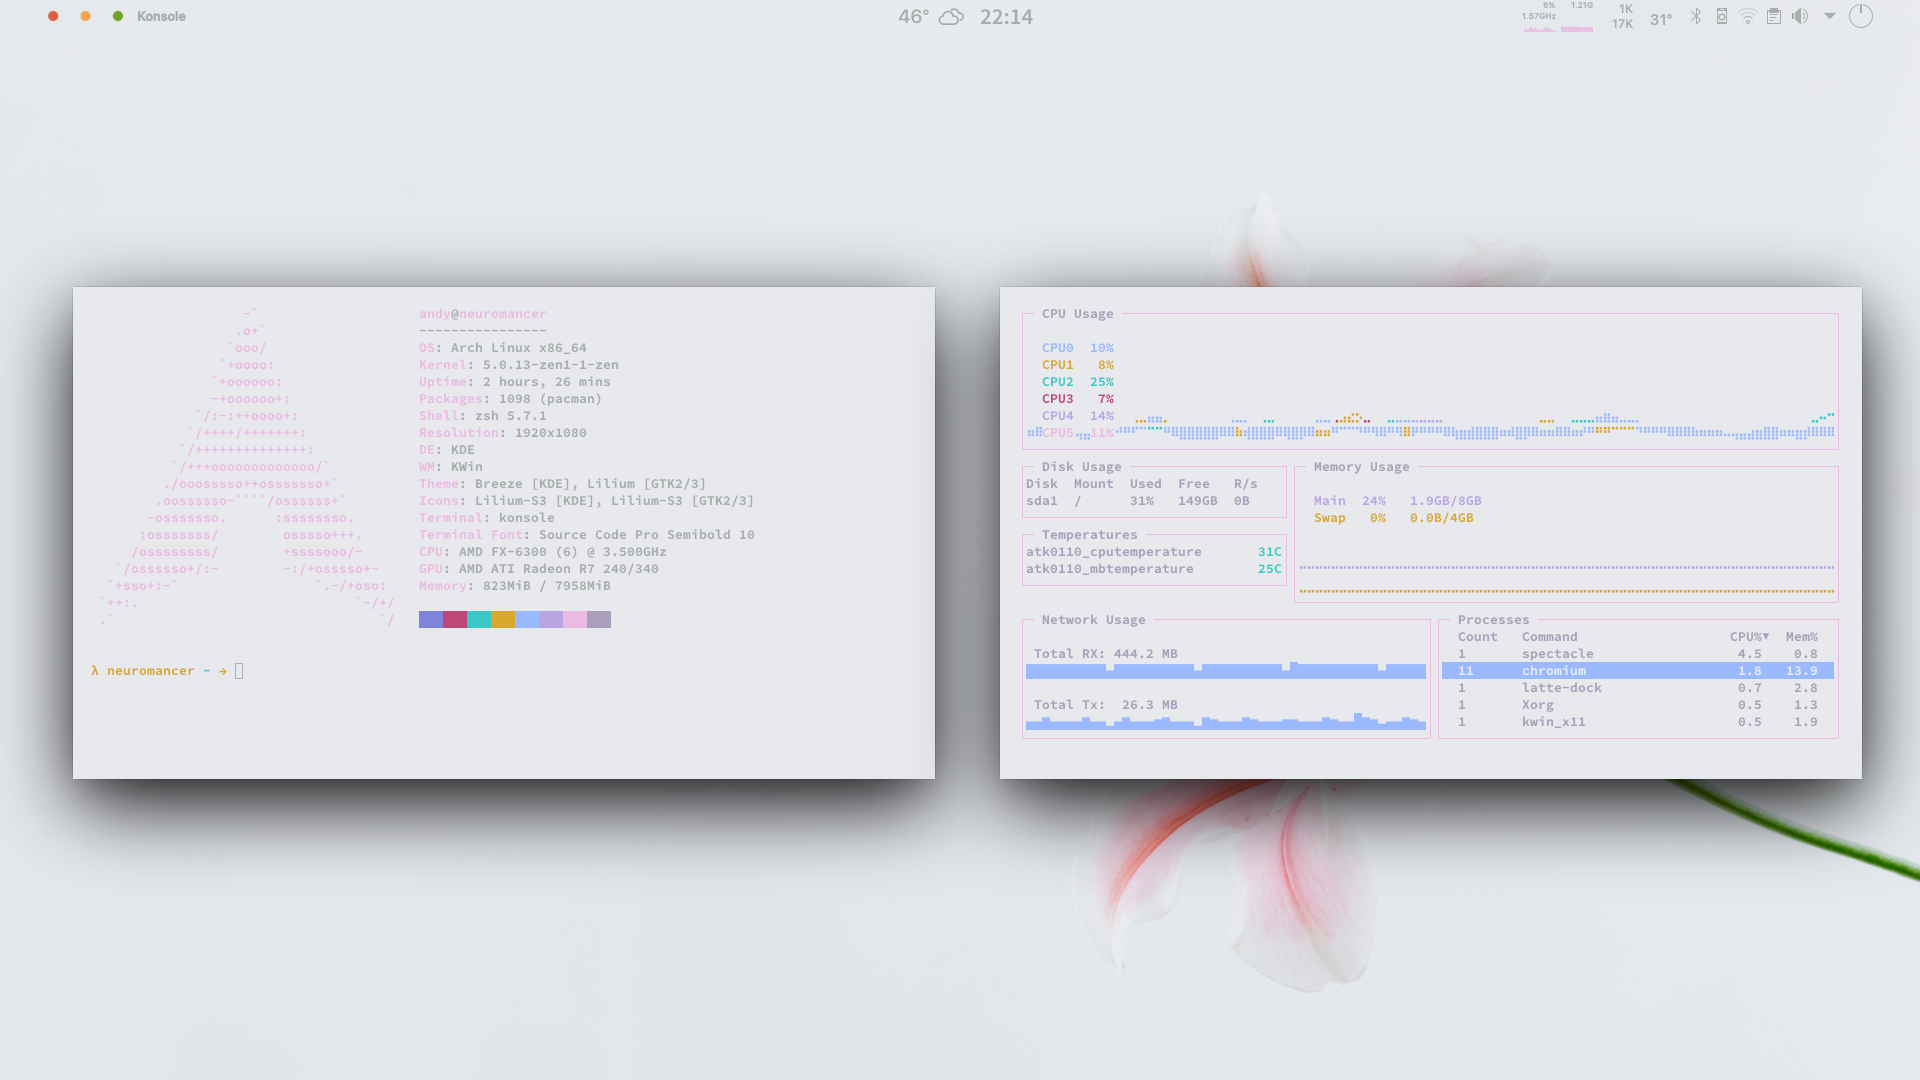
Task: Open the volume speaker tray icon
Action: [x=1800, y=16]
